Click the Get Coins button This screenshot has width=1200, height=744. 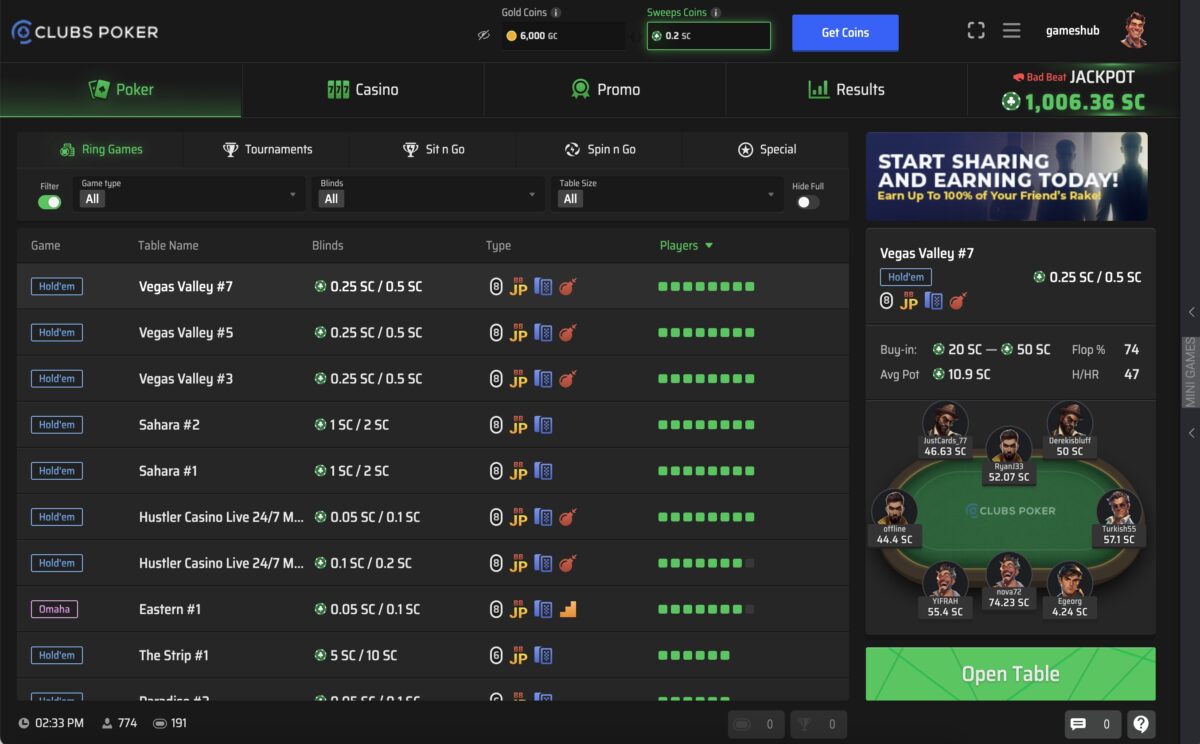pos(845,33)
